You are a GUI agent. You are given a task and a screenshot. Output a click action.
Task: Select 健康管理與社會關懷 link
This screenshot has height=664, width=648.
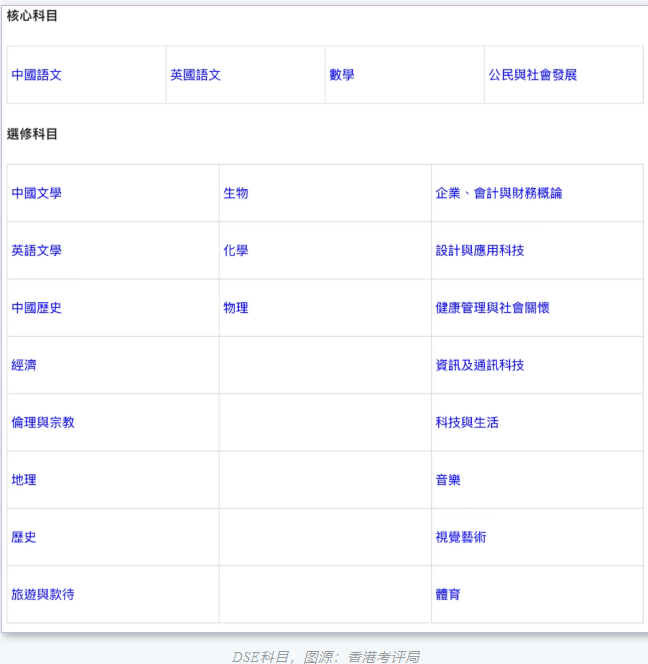tap(492, 307)
